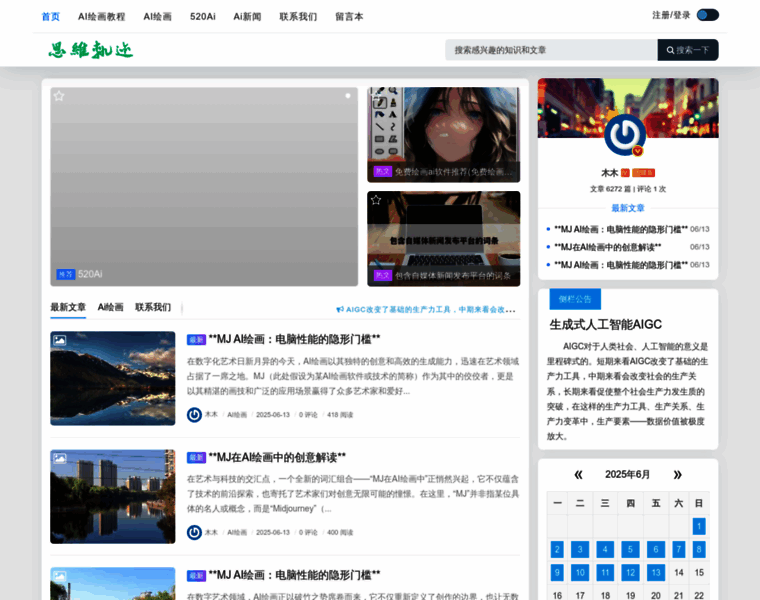
Task: Click the megaphone announcement icon
Action: tap(340, 309)
